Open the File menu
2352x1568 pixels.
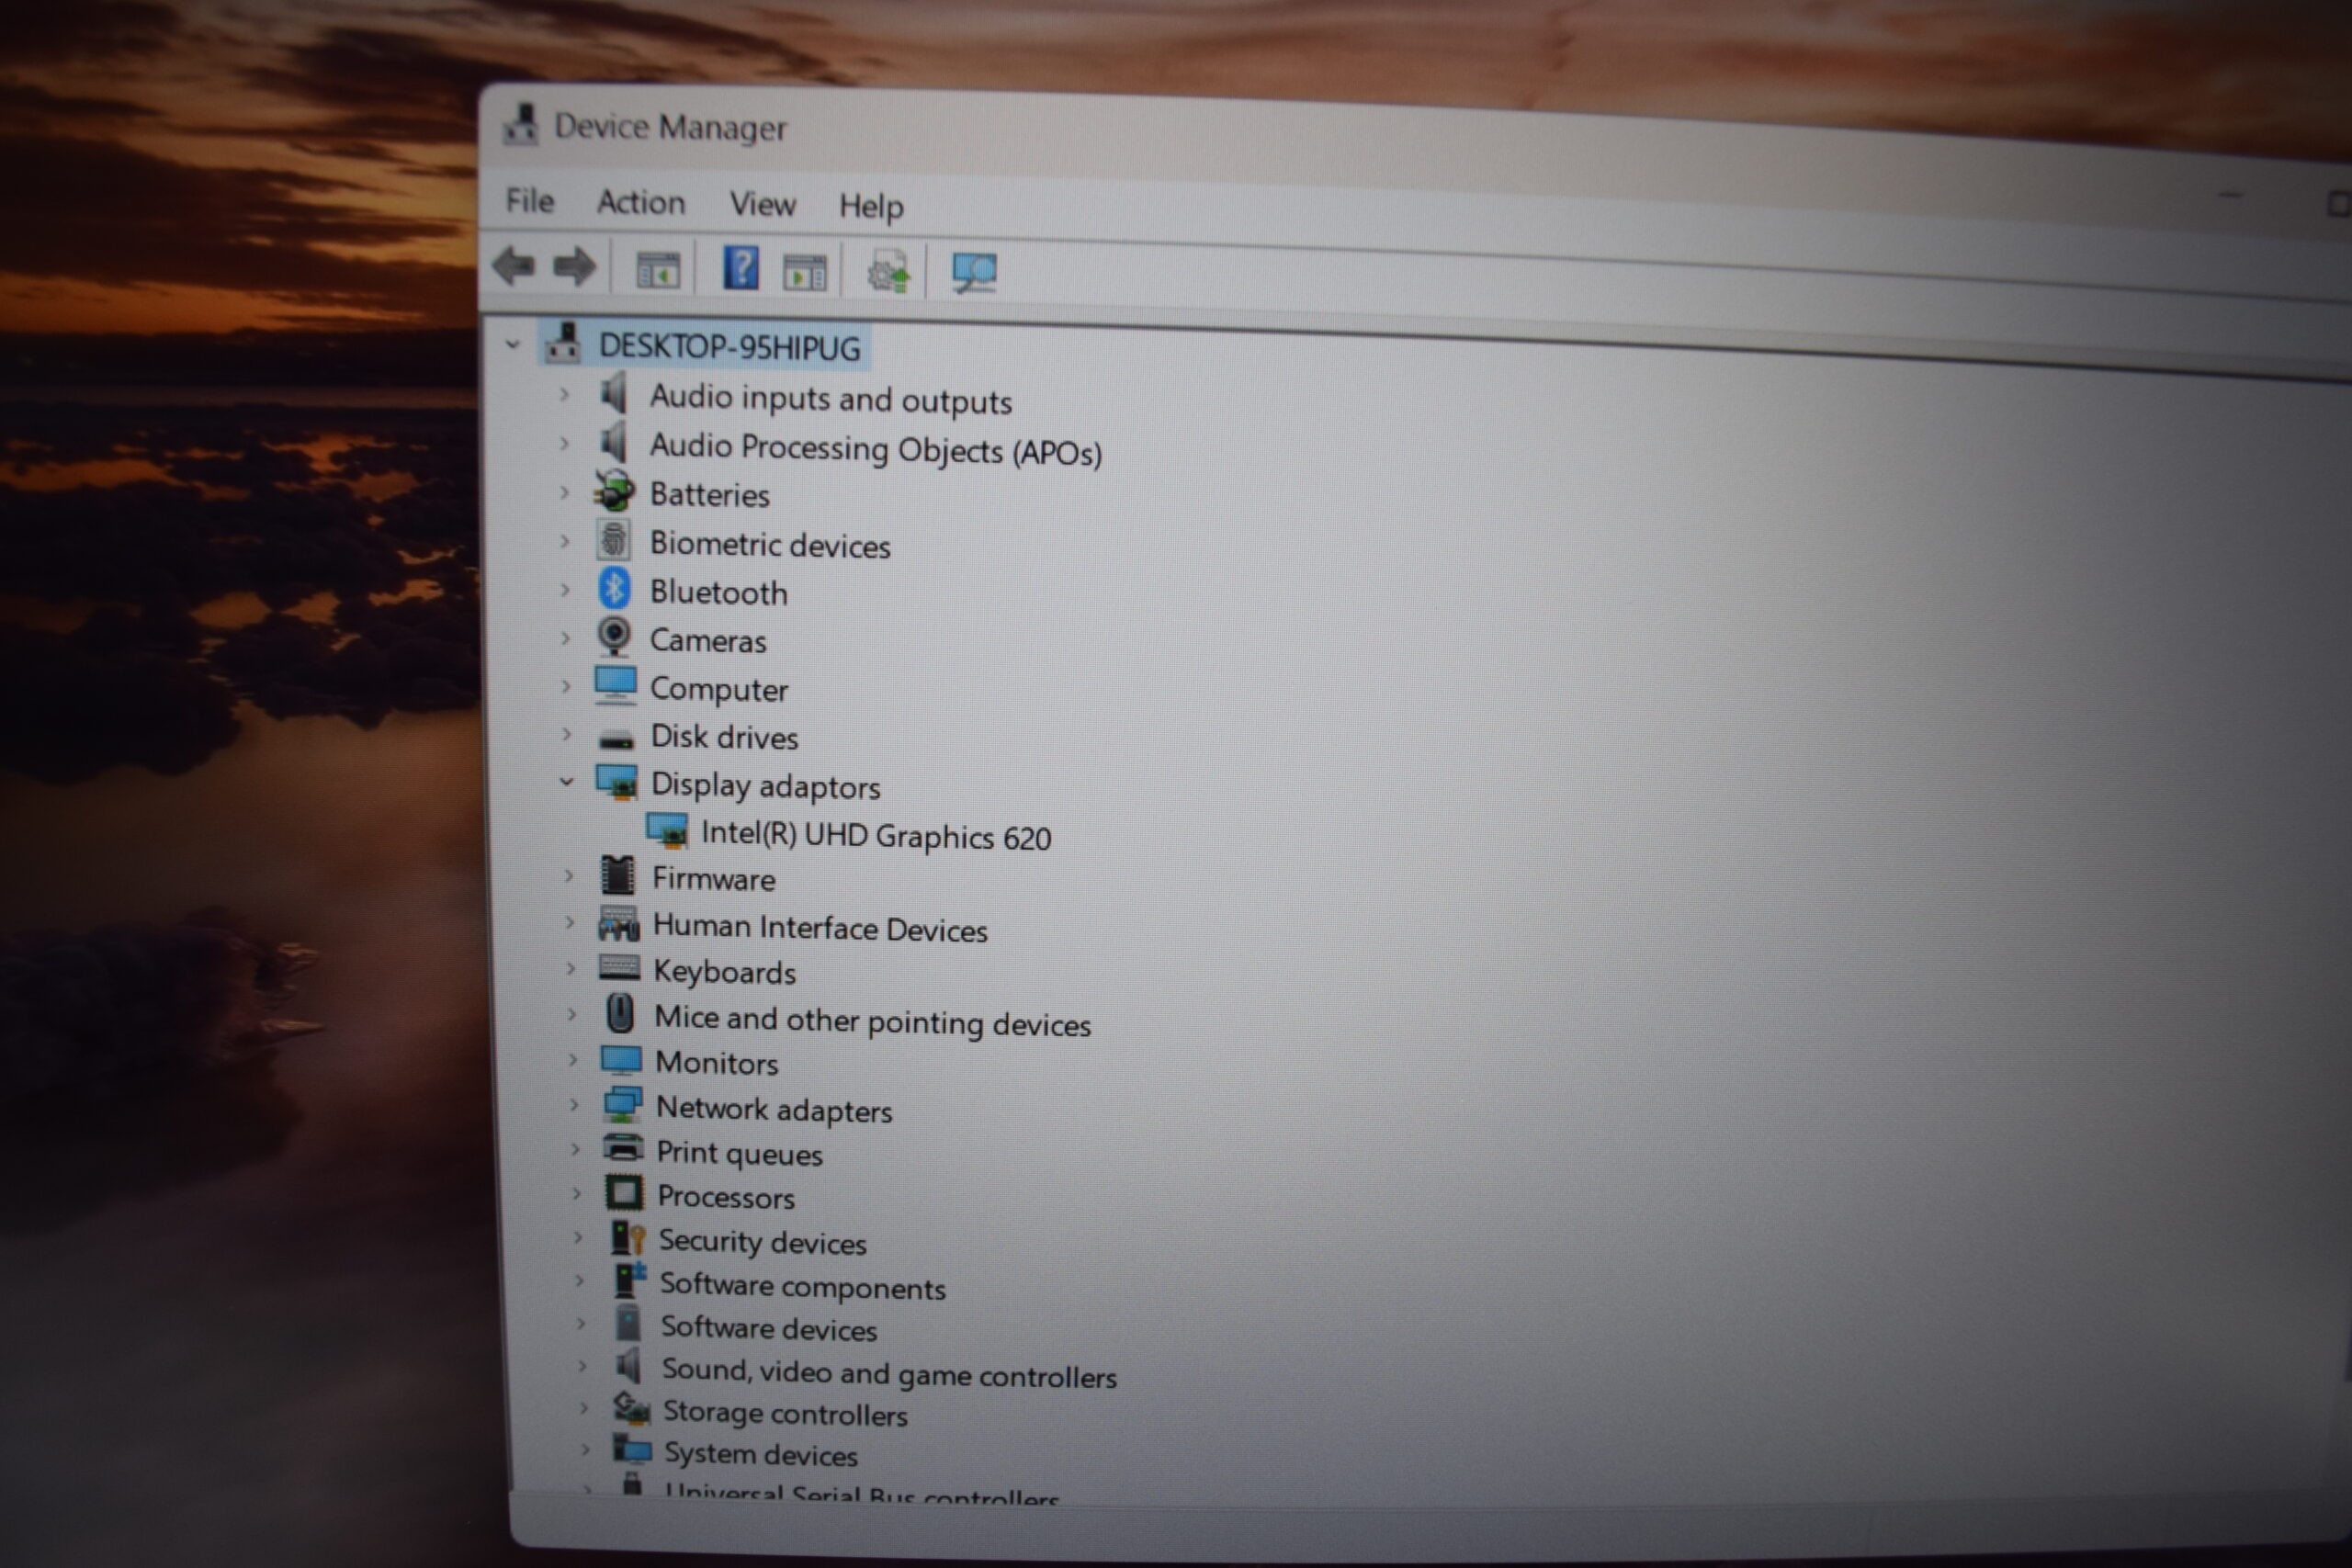click(x=530, y=200)
